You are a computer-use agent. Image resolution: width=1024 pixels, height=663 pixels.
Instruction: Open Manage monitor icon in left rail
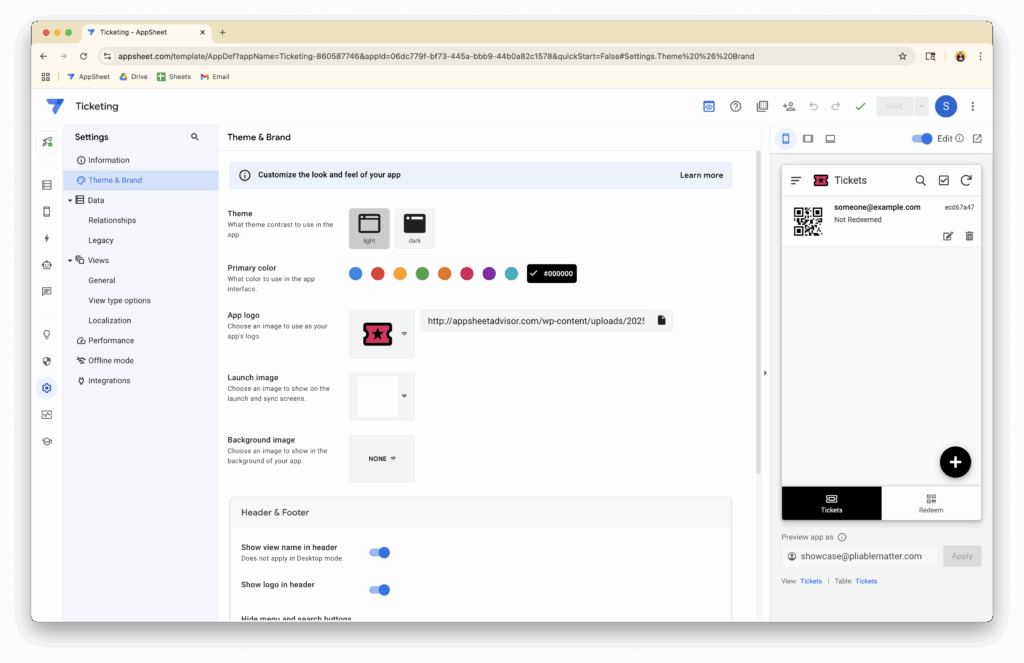pos(47,415)
